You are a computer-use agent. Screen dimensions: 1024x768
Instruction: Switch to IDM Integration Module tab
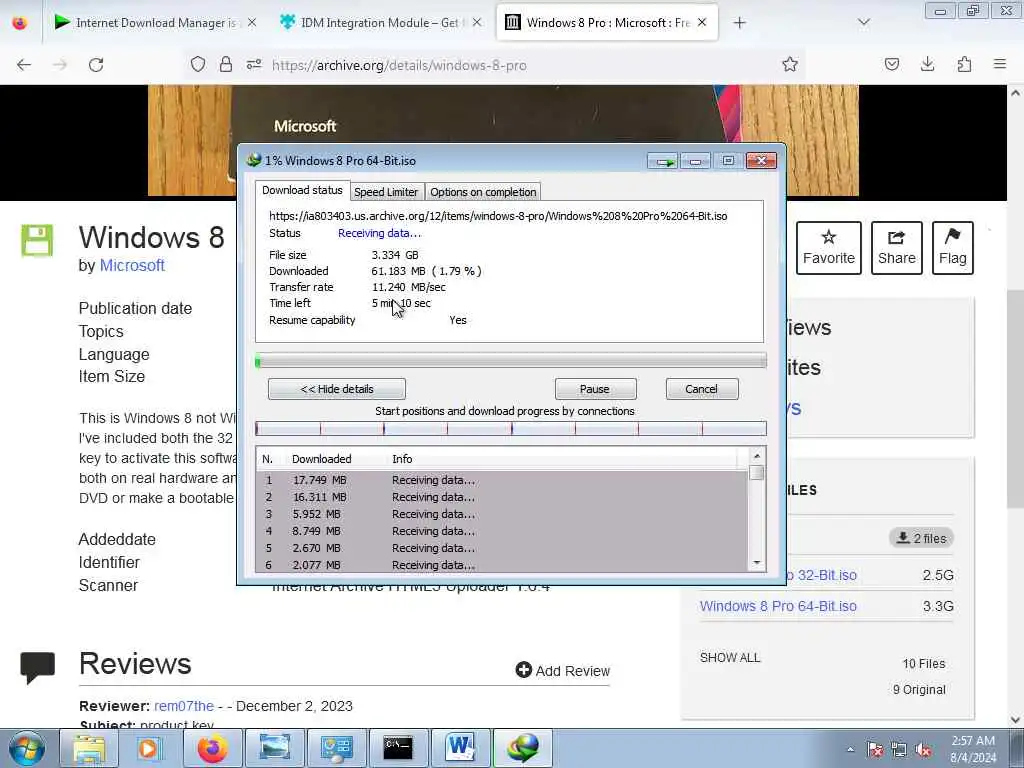click(x=379, y=23)
